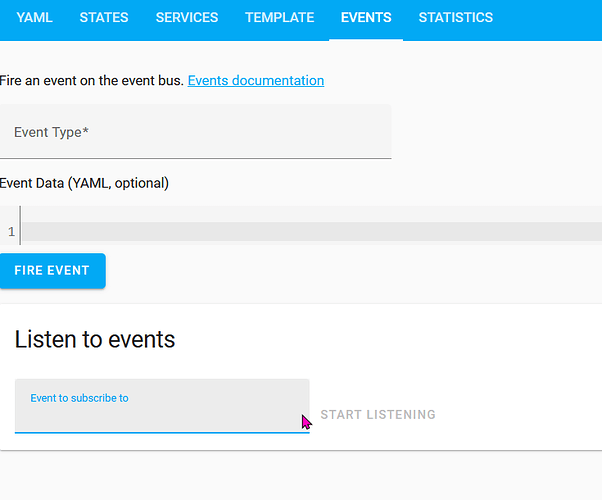602x500 pixels.
Task: Open the STATES tab
Action: pos(104,18)
